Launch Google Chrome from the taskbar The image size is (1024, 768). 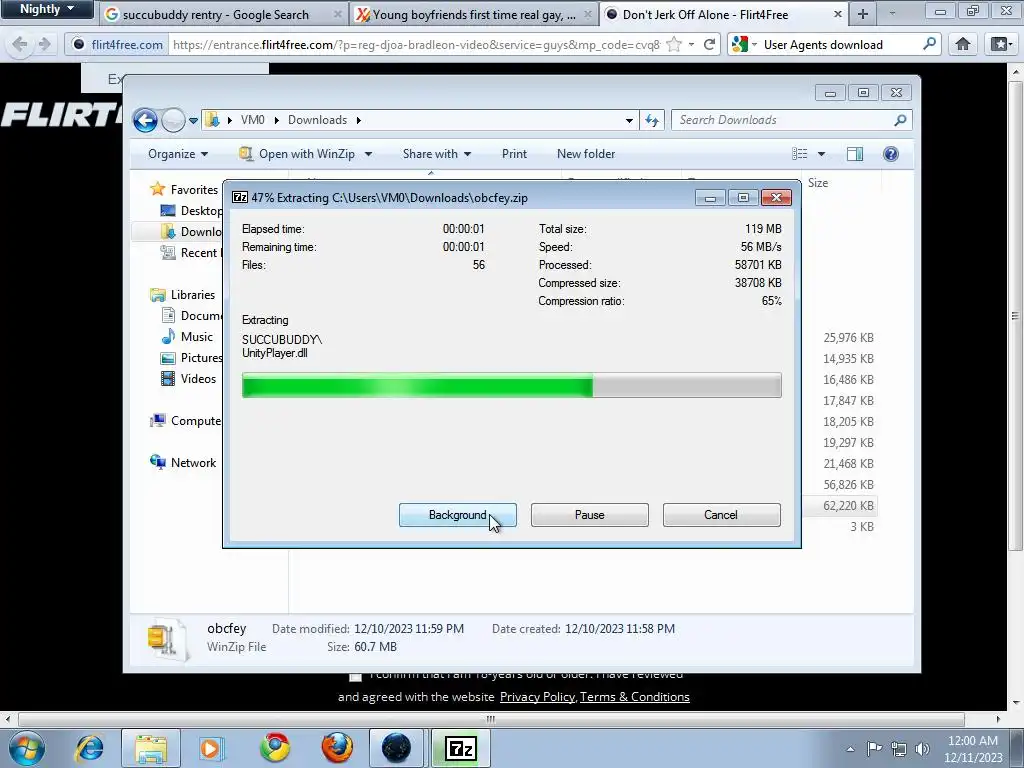[x=274, y=748]
